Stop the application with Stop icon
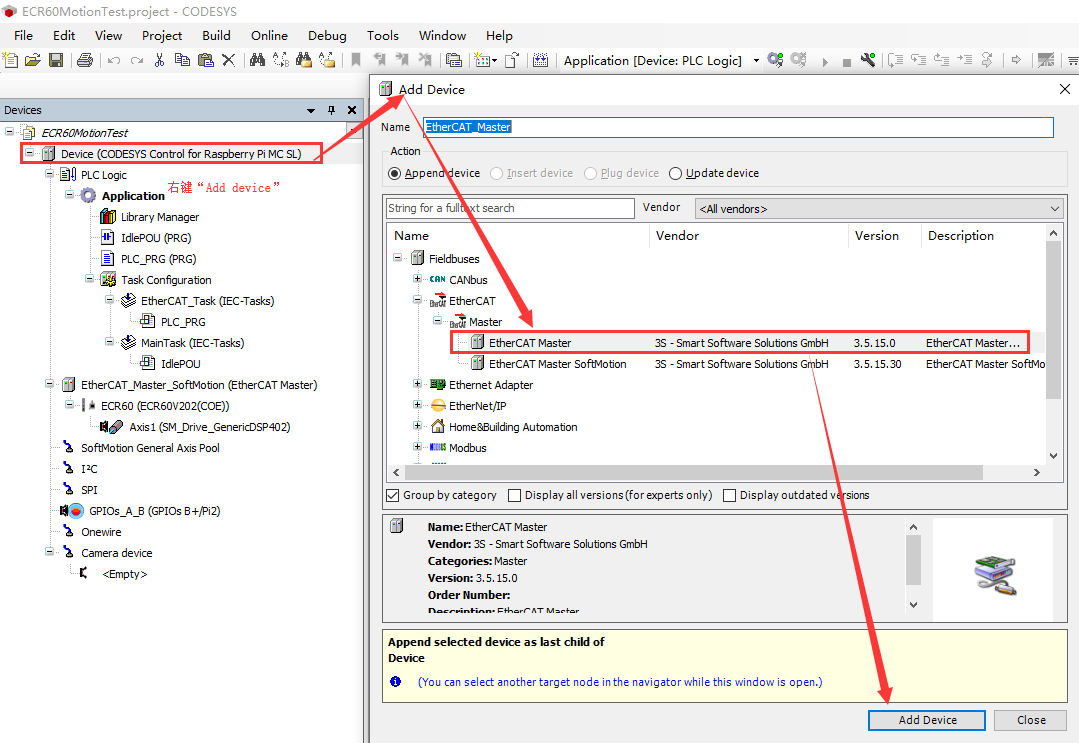Viewport: 1079px width, 743px height. pyautogui.click(x=846, y=62)
